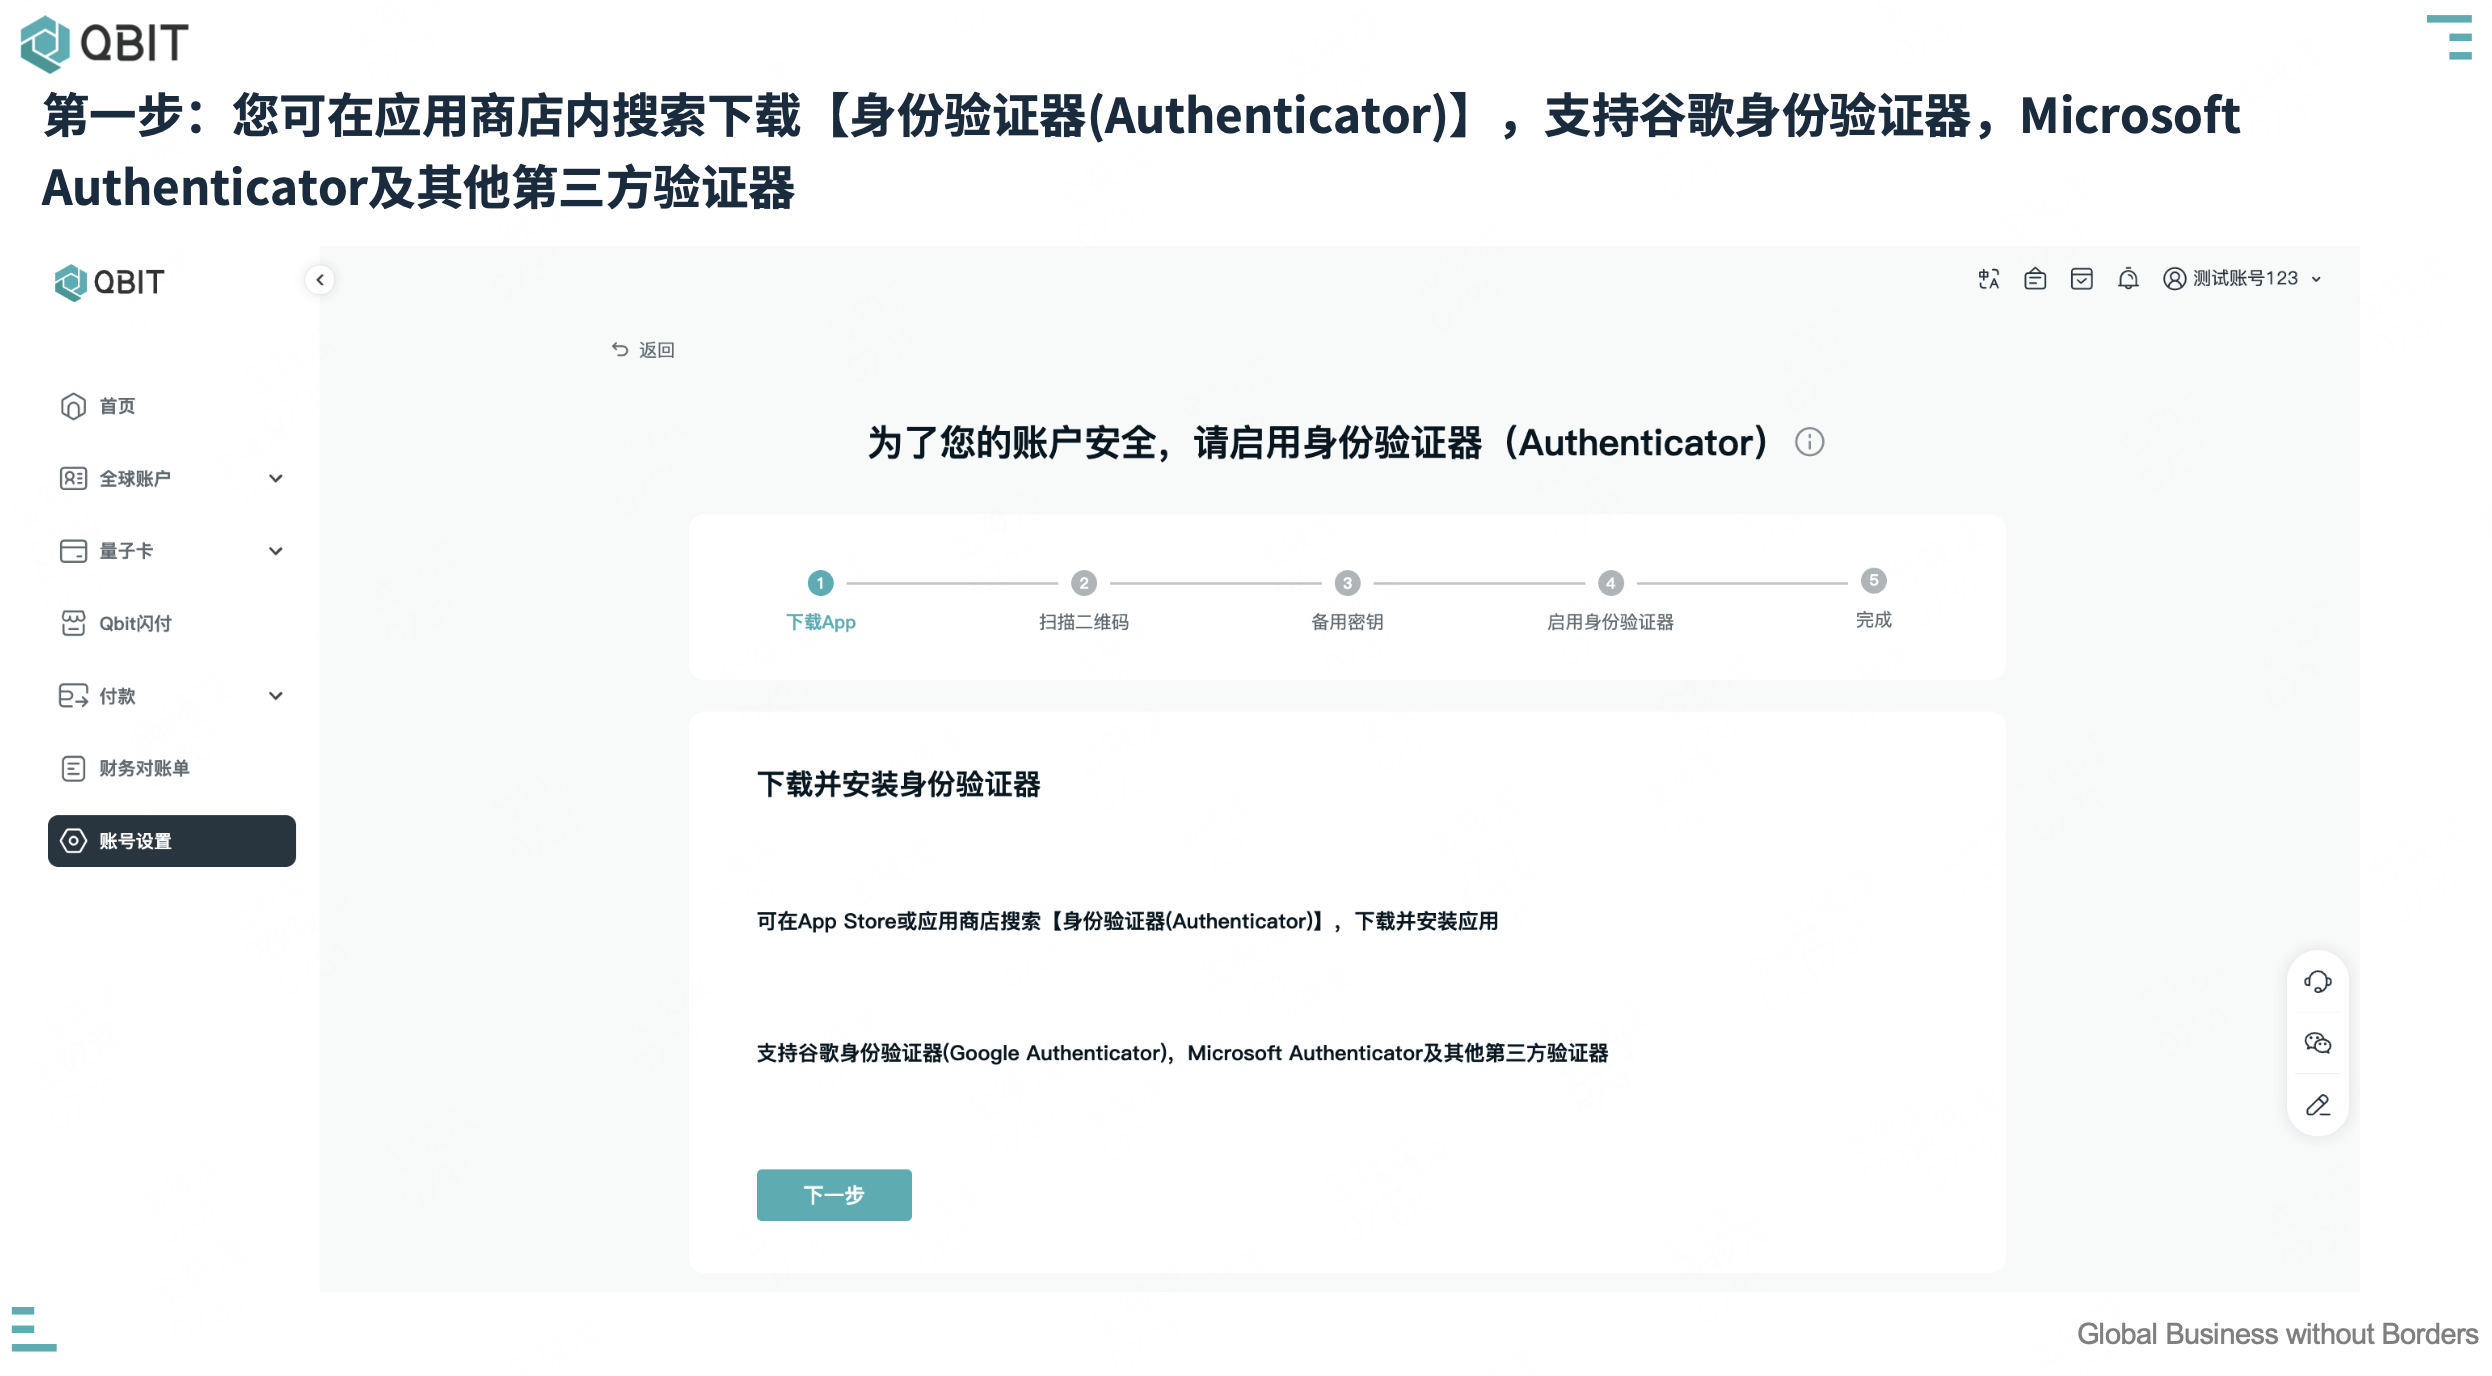Click the 下载App step label
Screen dimensions: 2492x1376
(x=821, y=622)
